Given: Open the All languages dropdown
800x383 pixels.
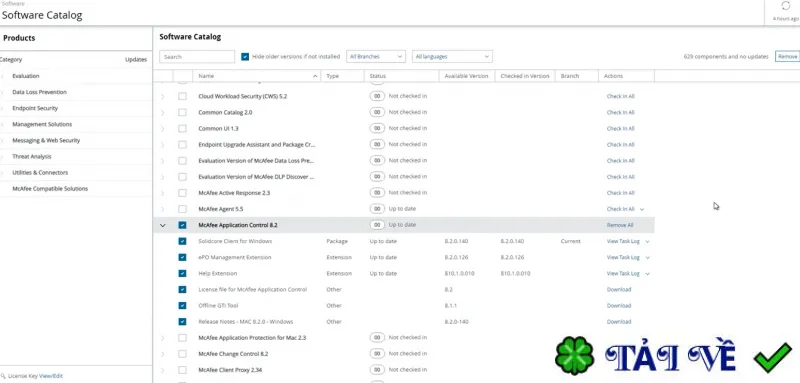Looking at the screenshot, I should click(x=452, y=57).
